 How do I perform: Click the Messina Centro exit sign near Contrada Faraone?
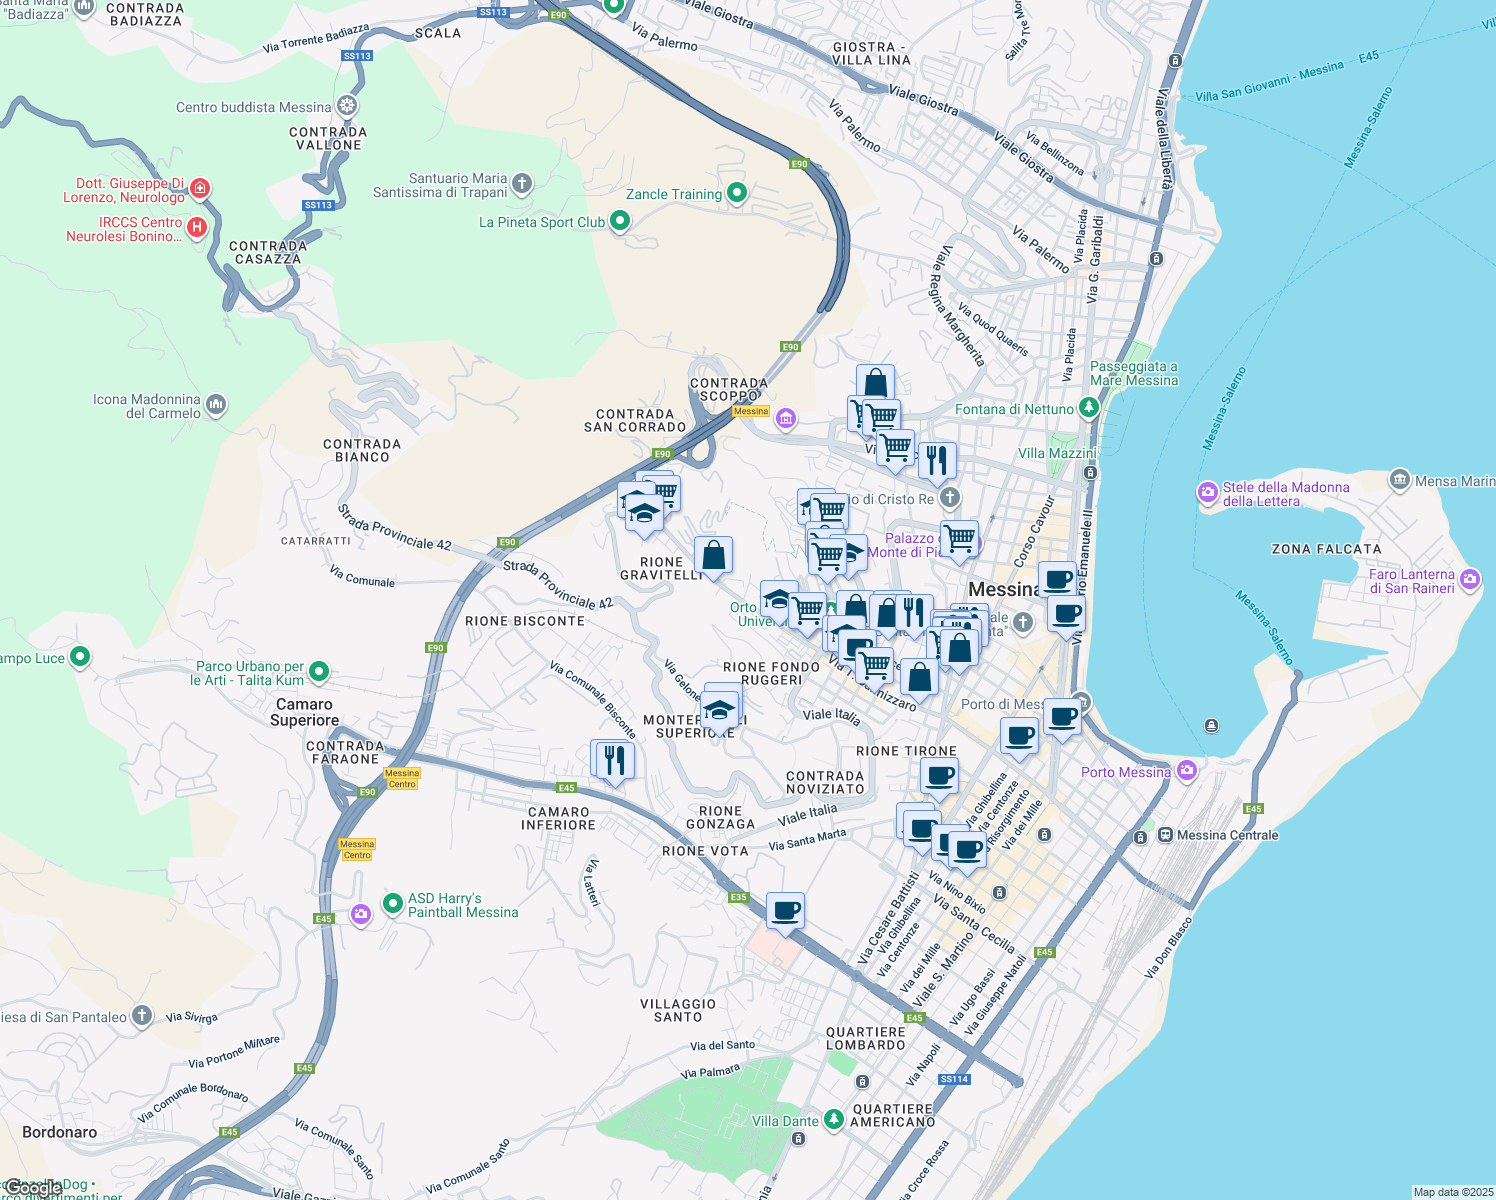(x=402, y=778)
